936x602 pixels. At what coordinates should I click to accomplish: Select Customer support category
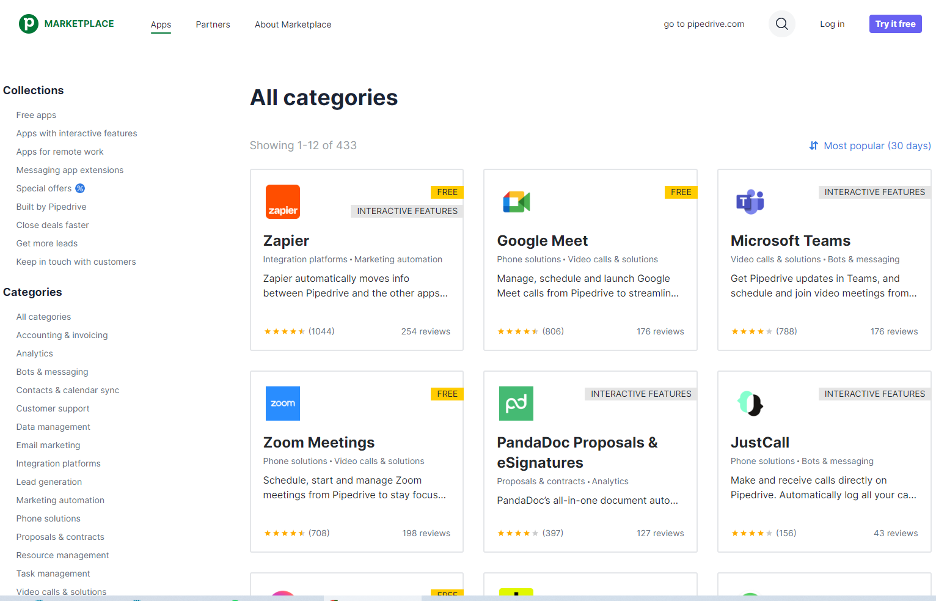[53, 408]
